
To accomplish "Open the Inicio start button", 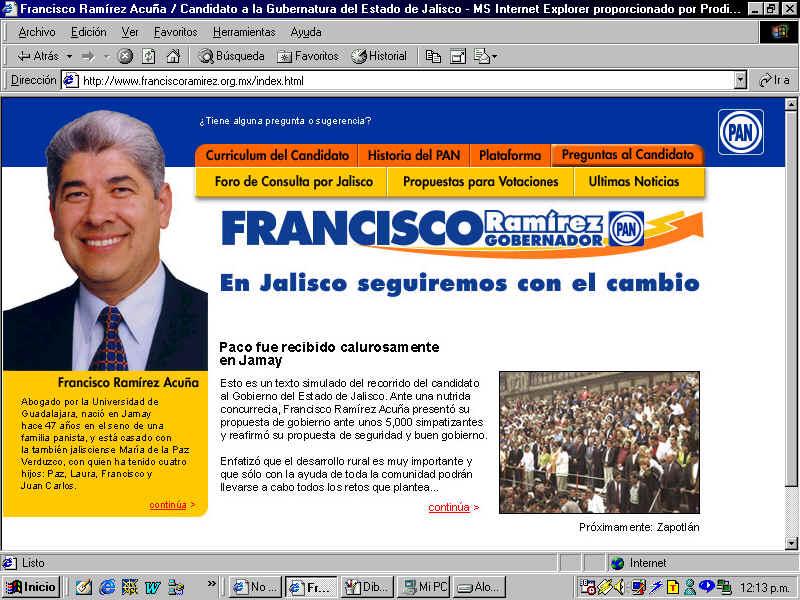I will point(32,587).
